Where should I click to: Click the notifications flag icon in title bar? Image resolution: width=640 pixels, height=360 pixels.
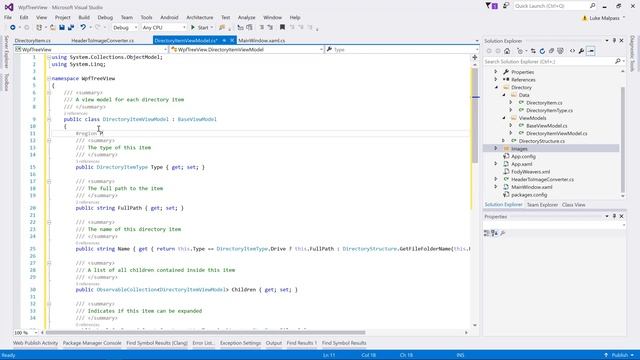point(491,6)
